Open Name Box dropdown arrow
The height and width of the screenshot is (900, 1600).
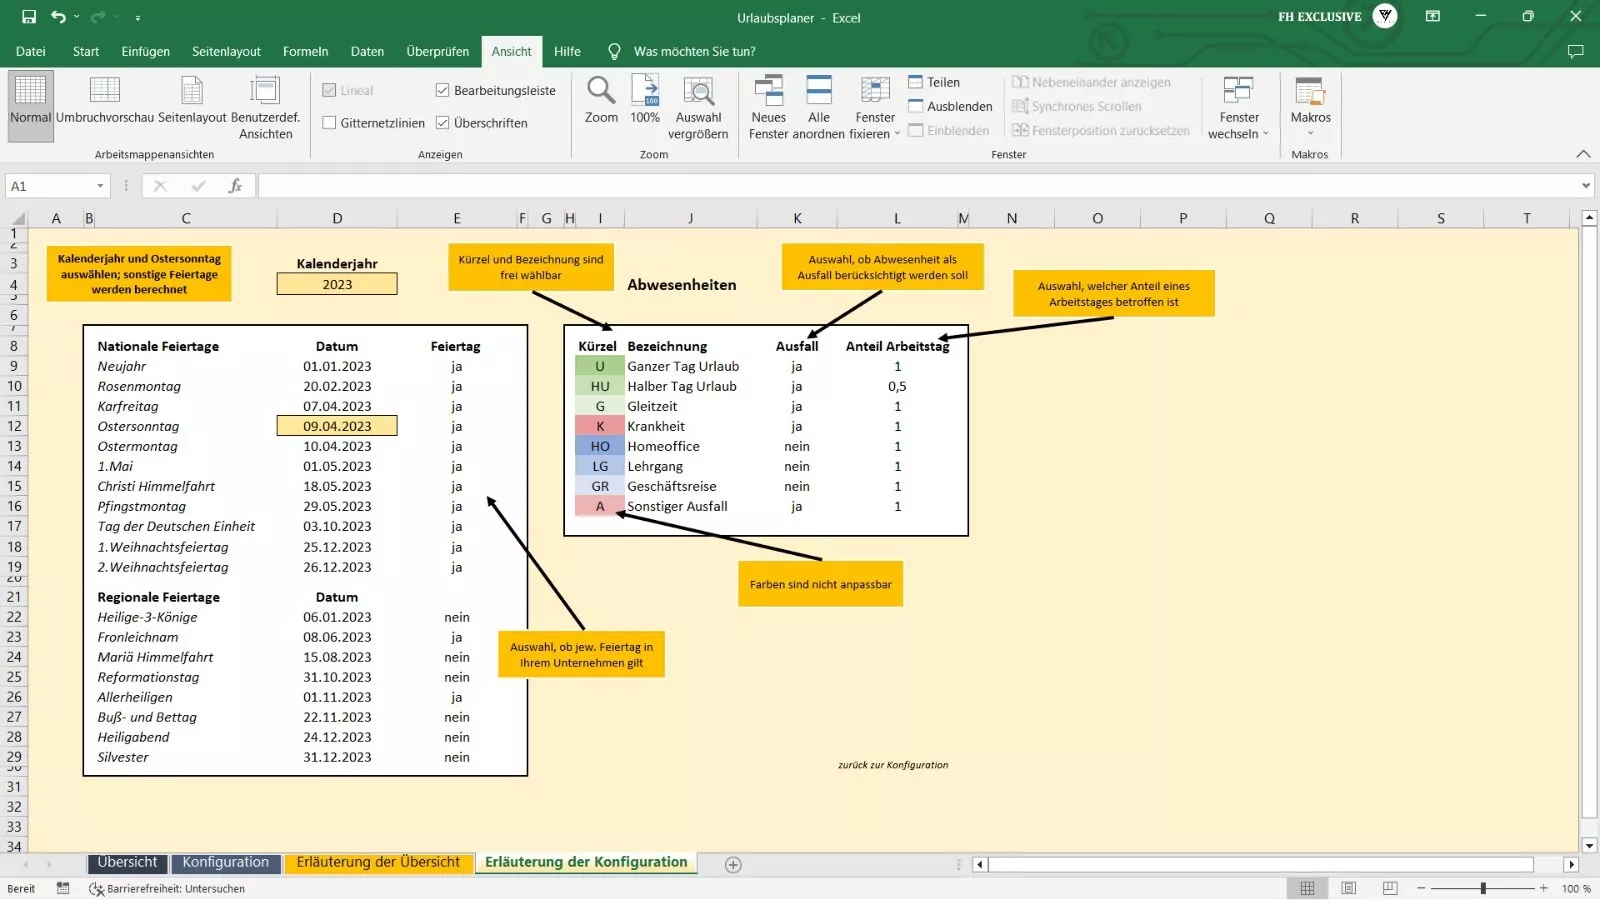click(x=100, y=186)
